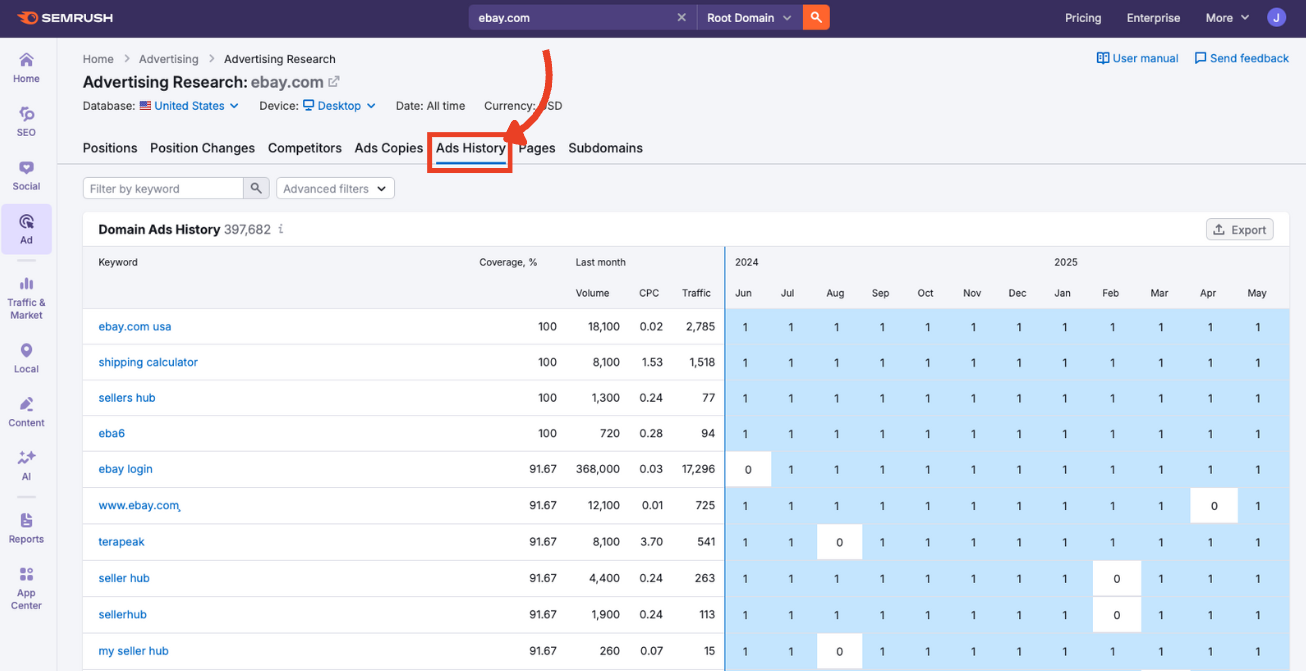Click the Export button

click(x=1239, y=229)
